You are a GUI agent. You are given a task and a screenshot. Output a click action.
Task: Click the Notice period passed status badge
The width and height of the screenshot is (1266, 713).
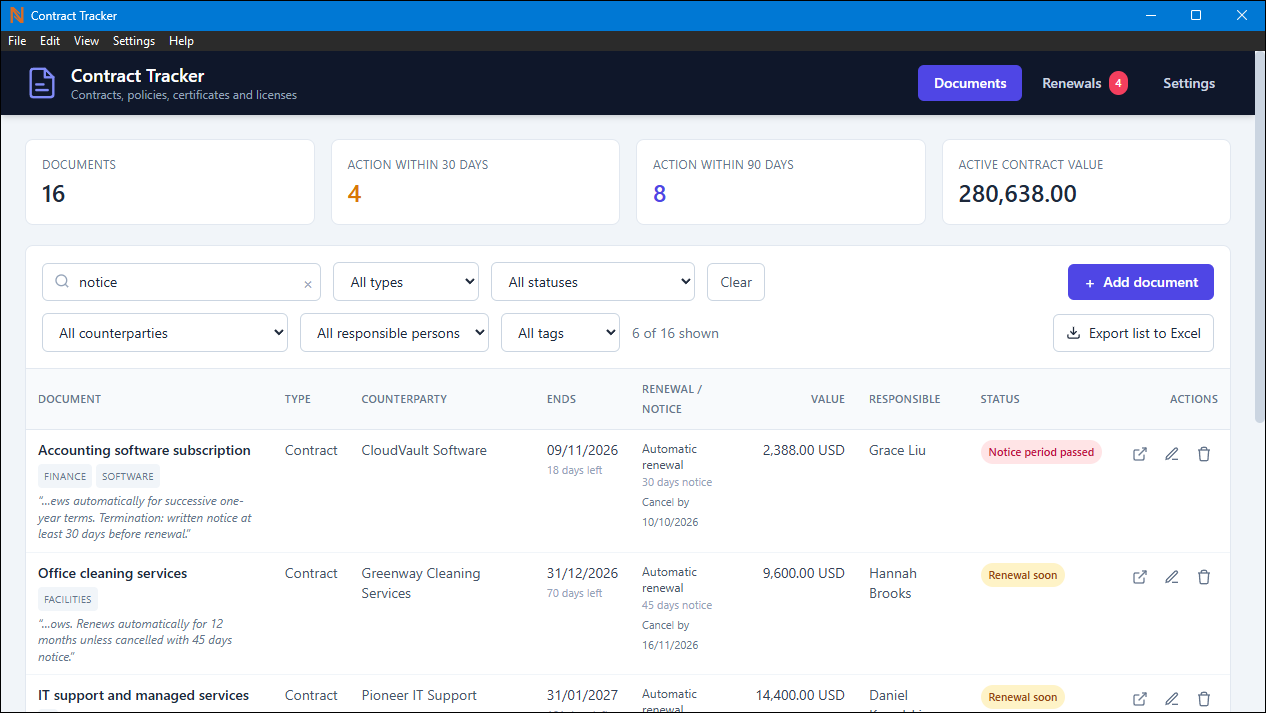pos(1041,452)
